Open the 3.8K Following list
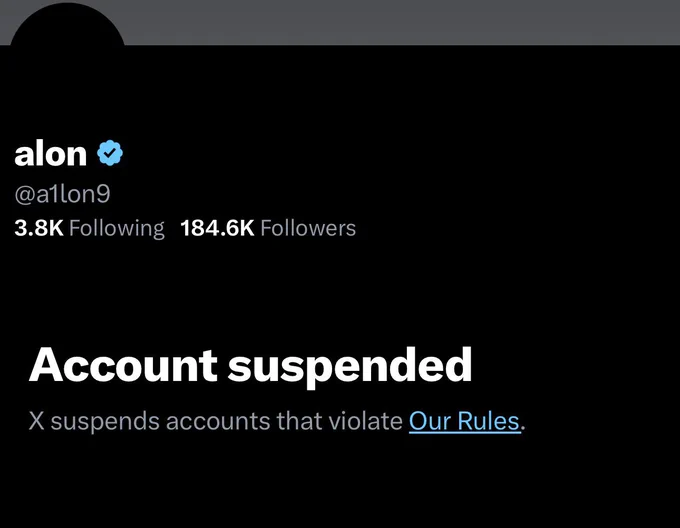The height and width of the screenshot is (528, 680). click(x=89, y=228)
